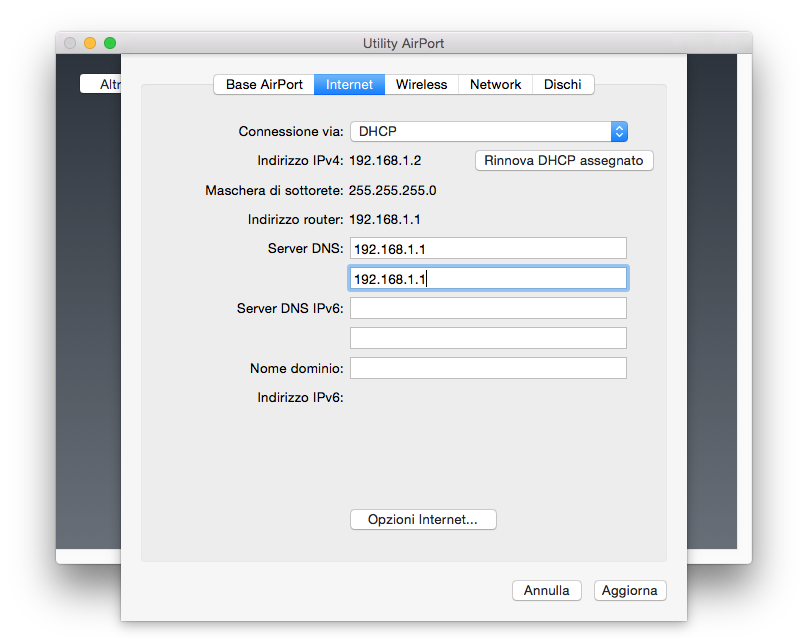This screenshot has height=644, width=808.
Task: Go to the Network tab
Action: (495, 84)
